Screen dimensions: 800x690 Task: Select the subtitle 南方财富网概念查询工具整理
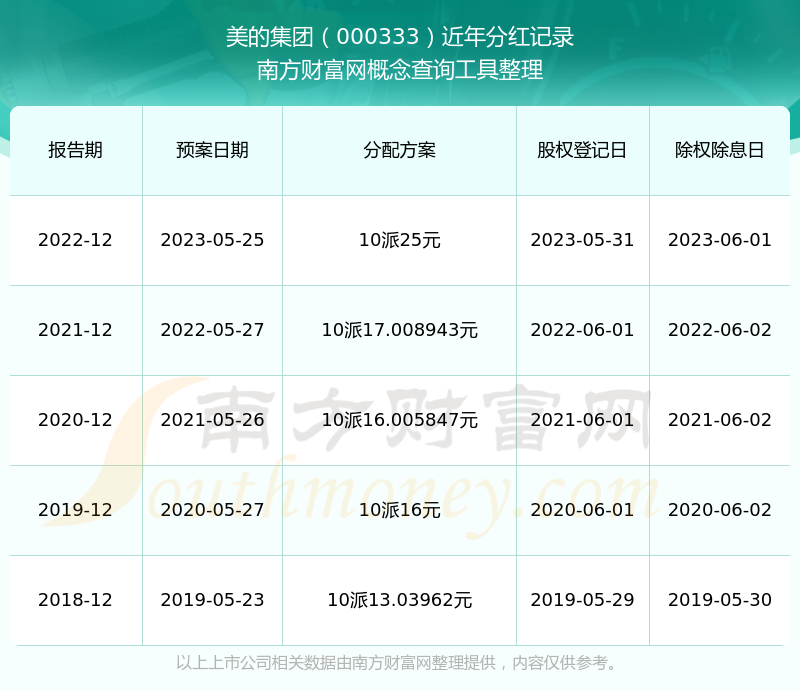(400, 70)
